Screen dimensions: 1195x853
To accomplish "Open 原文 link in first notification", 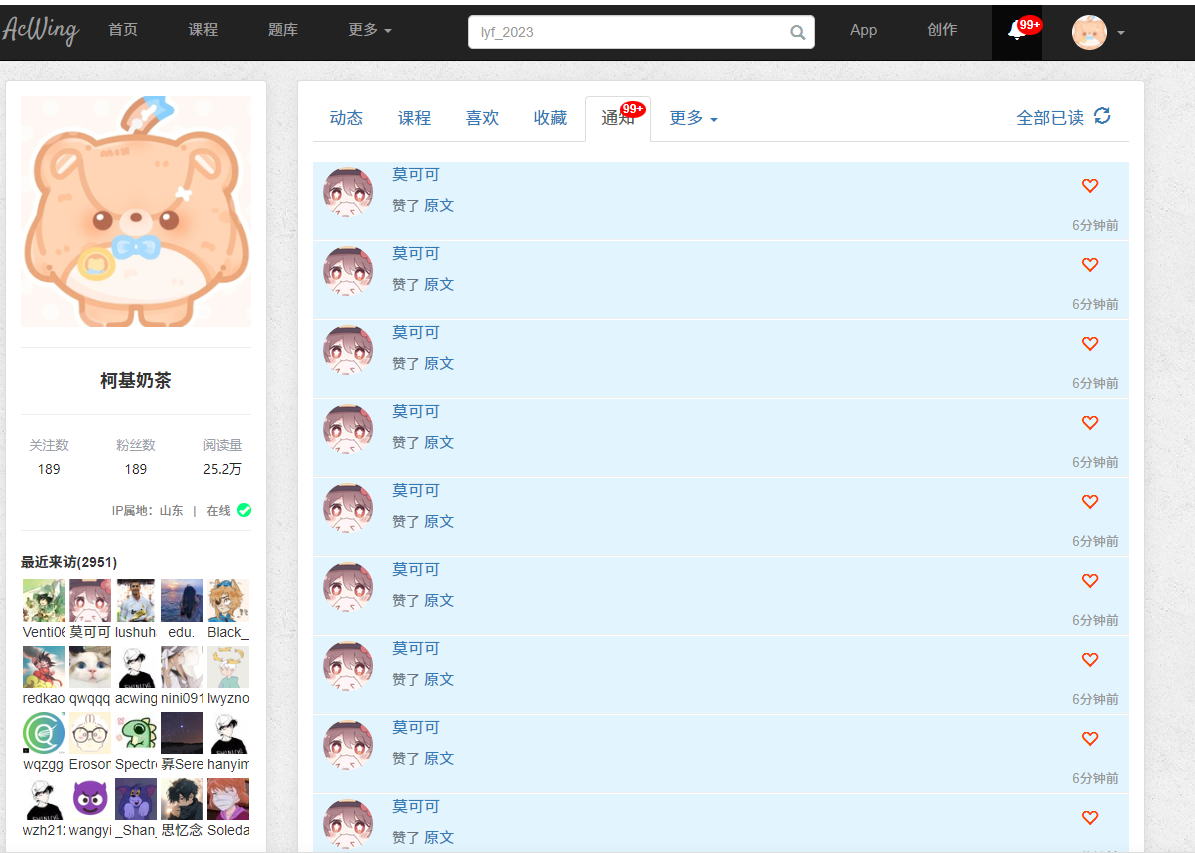I will tap(439, 205).
